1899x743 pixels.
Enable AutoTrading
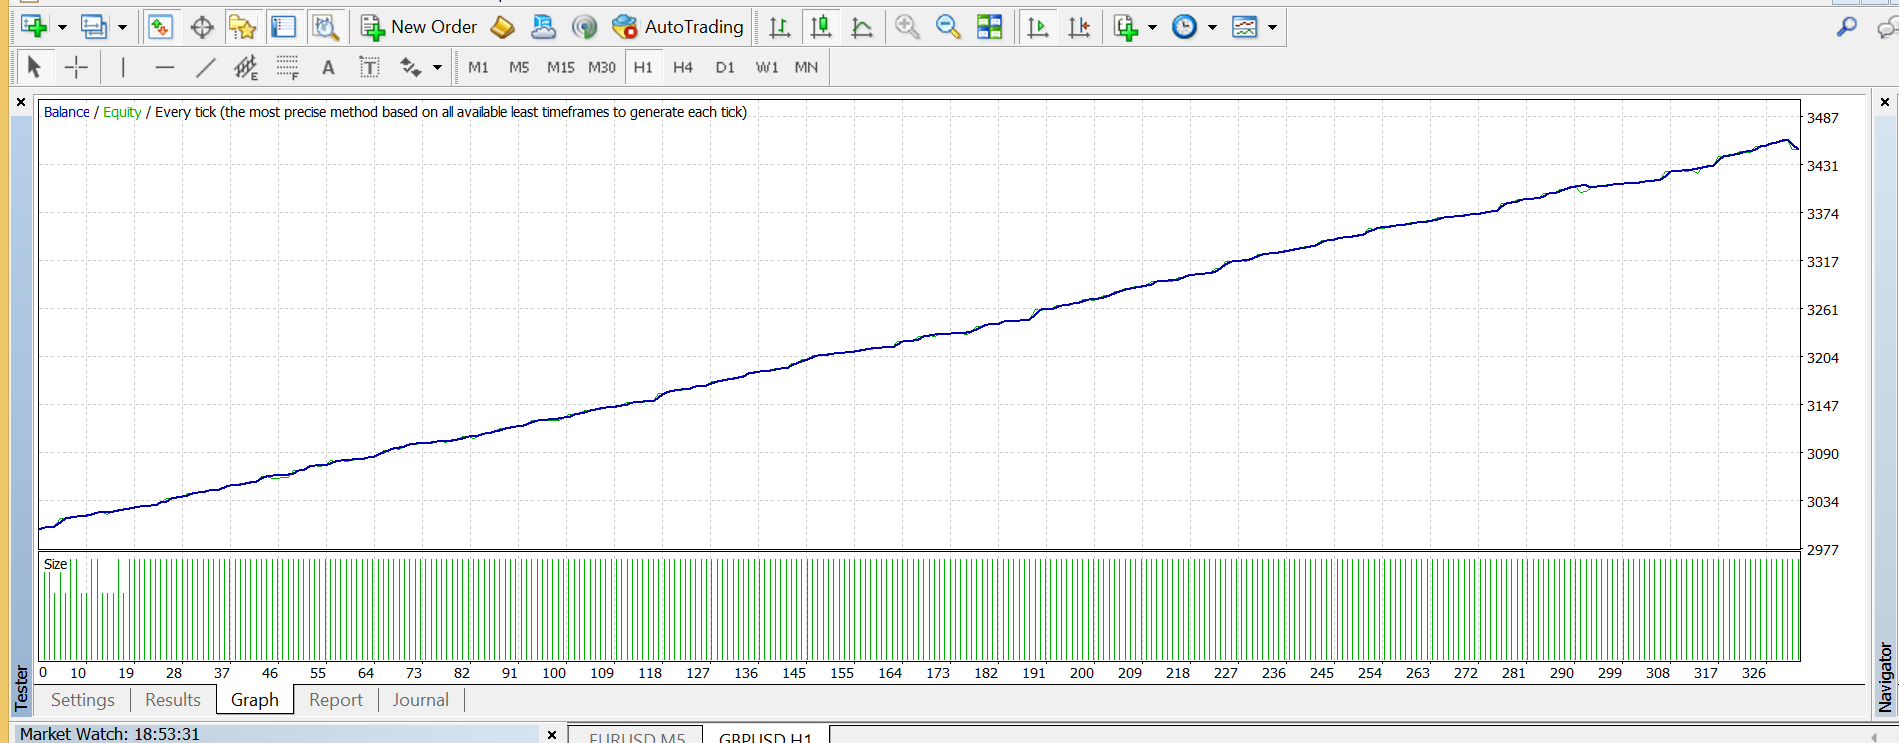(678, 27)
